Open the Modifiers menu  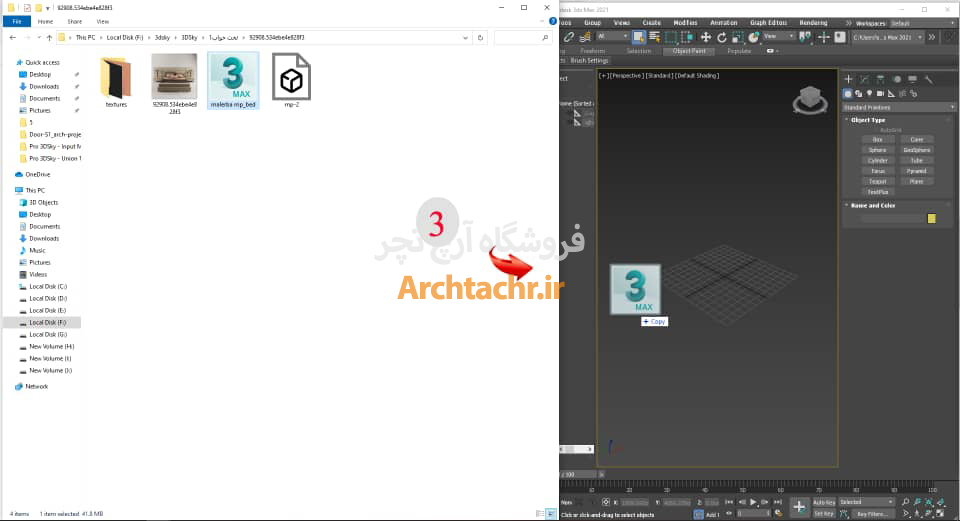click(x=685, y=23)
